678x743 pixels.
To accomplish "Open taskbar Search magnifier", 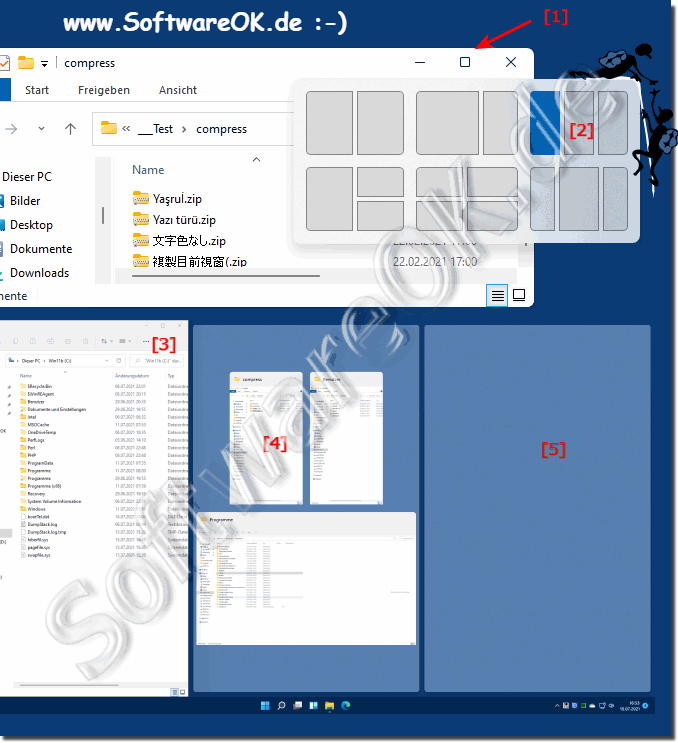I will coord(281,706).
